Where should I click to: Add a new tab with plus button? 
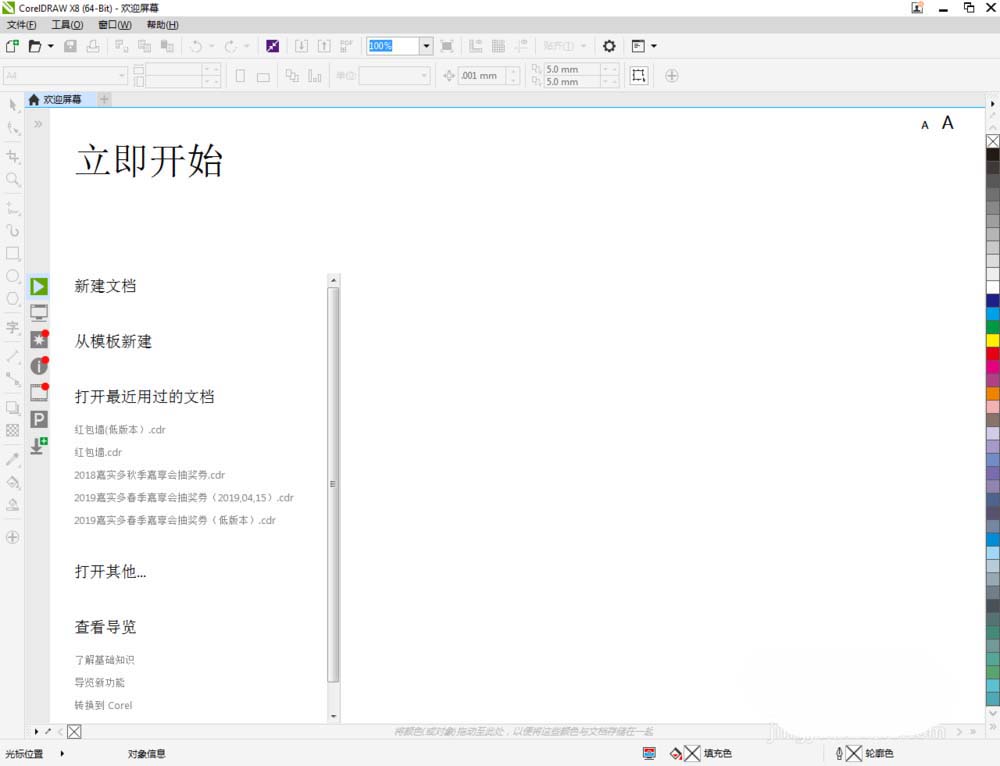(x=105, y=99)
